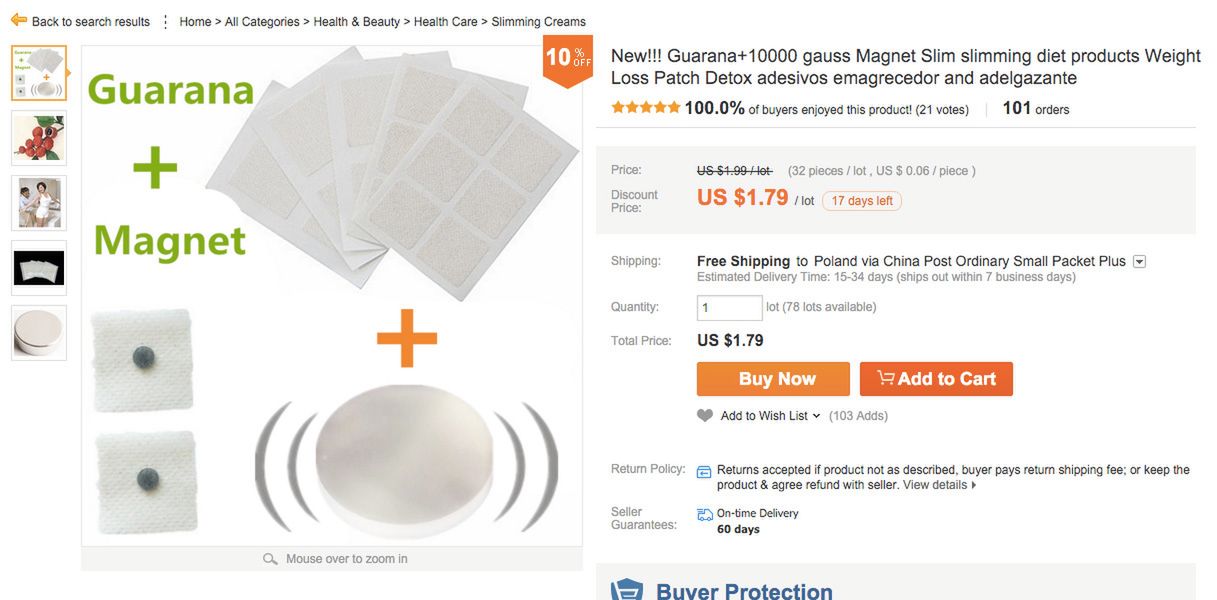Screen dimensions: 1217x600
Task: Click the return policy icon
Action: 704,471
